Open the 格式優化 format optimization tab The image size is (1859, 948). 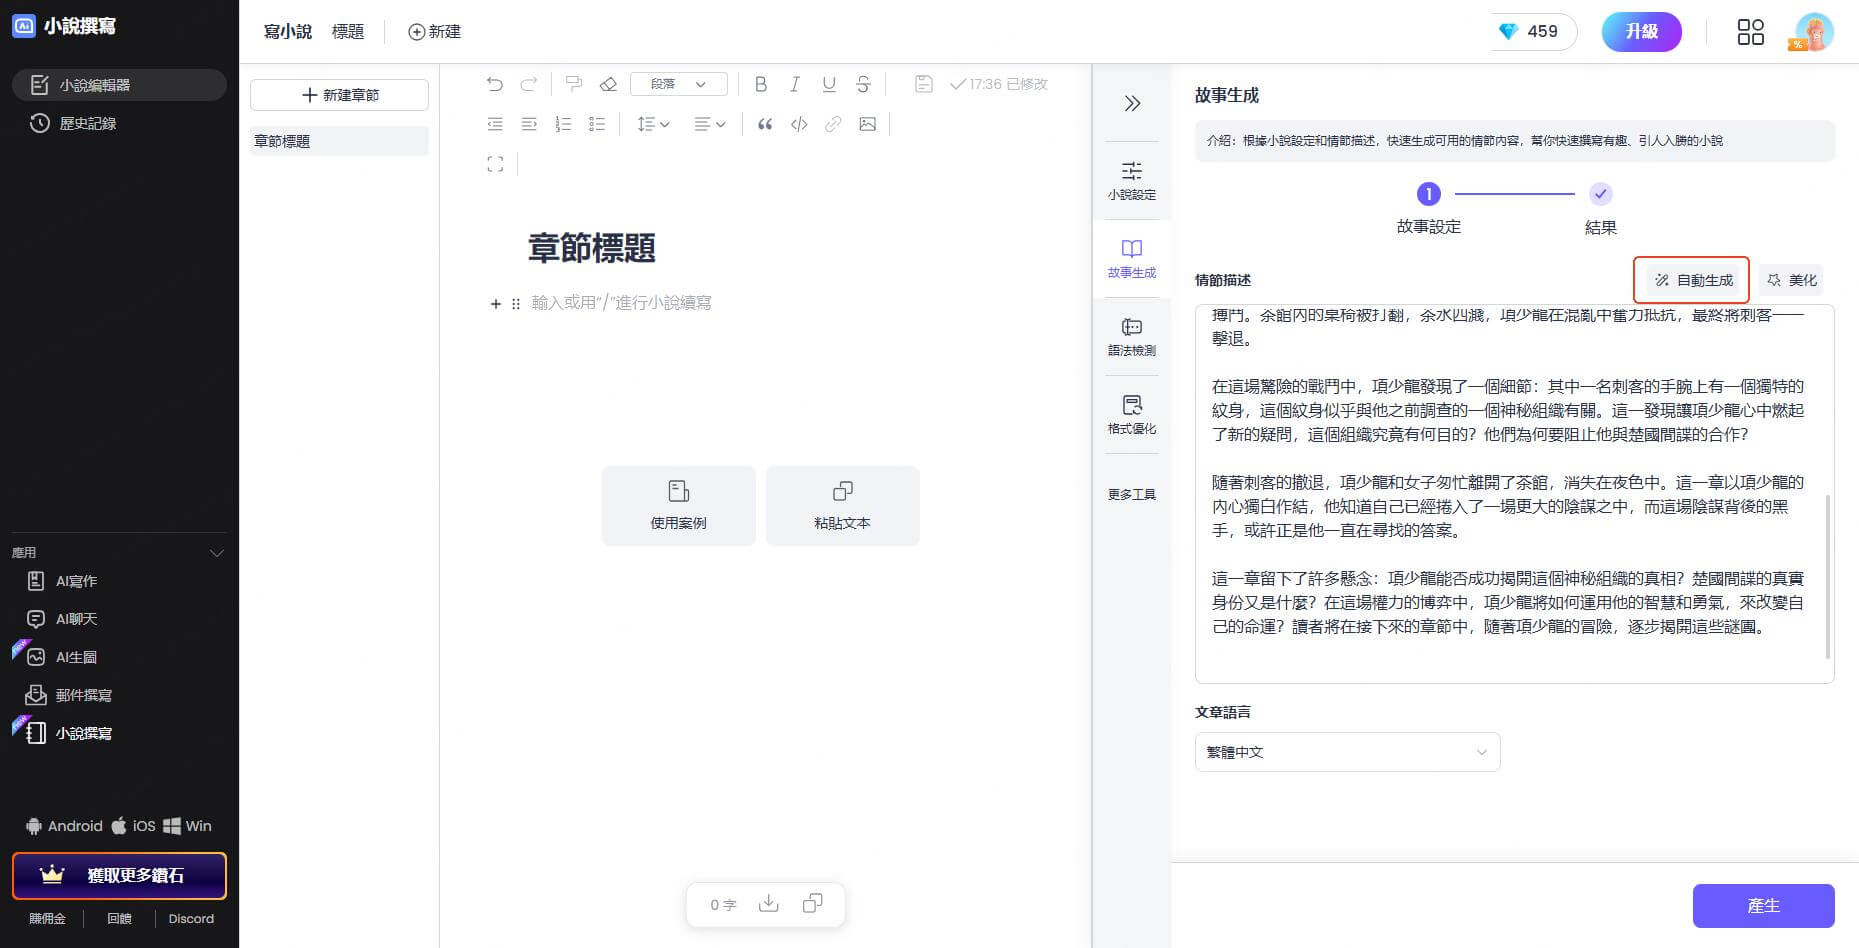click(x=1132, y=414)
